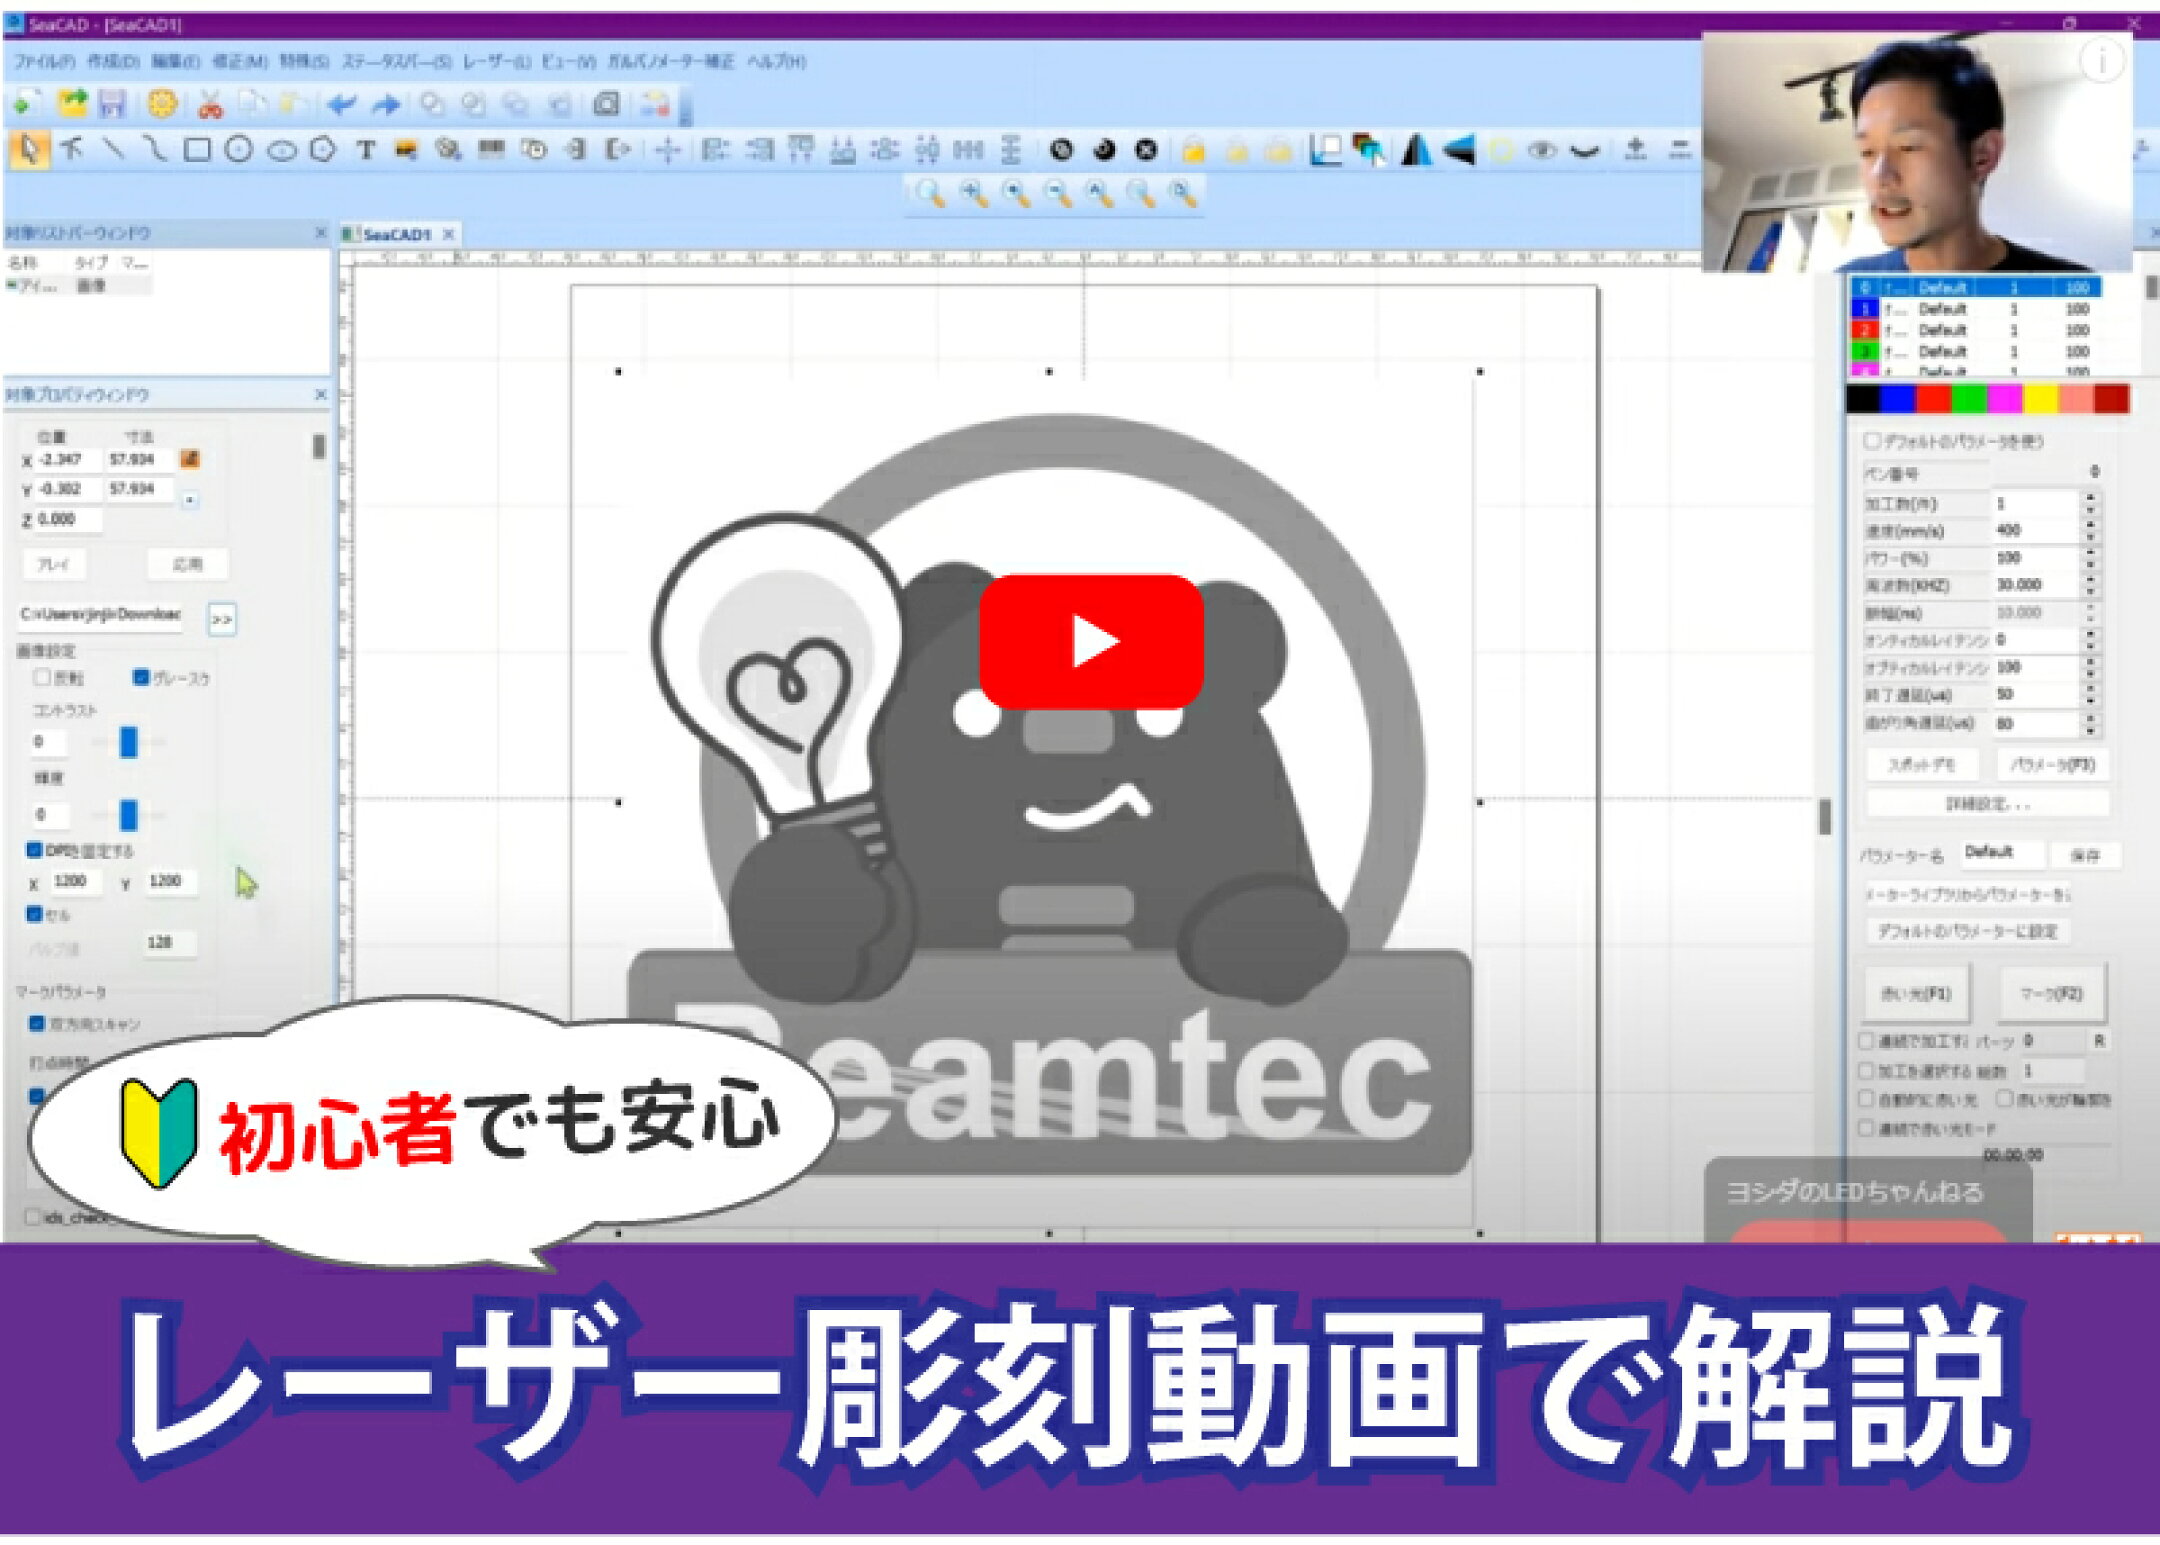2160x1545 pixels.
Task: Click the curve line drawing tool
Action: [154, 150]
